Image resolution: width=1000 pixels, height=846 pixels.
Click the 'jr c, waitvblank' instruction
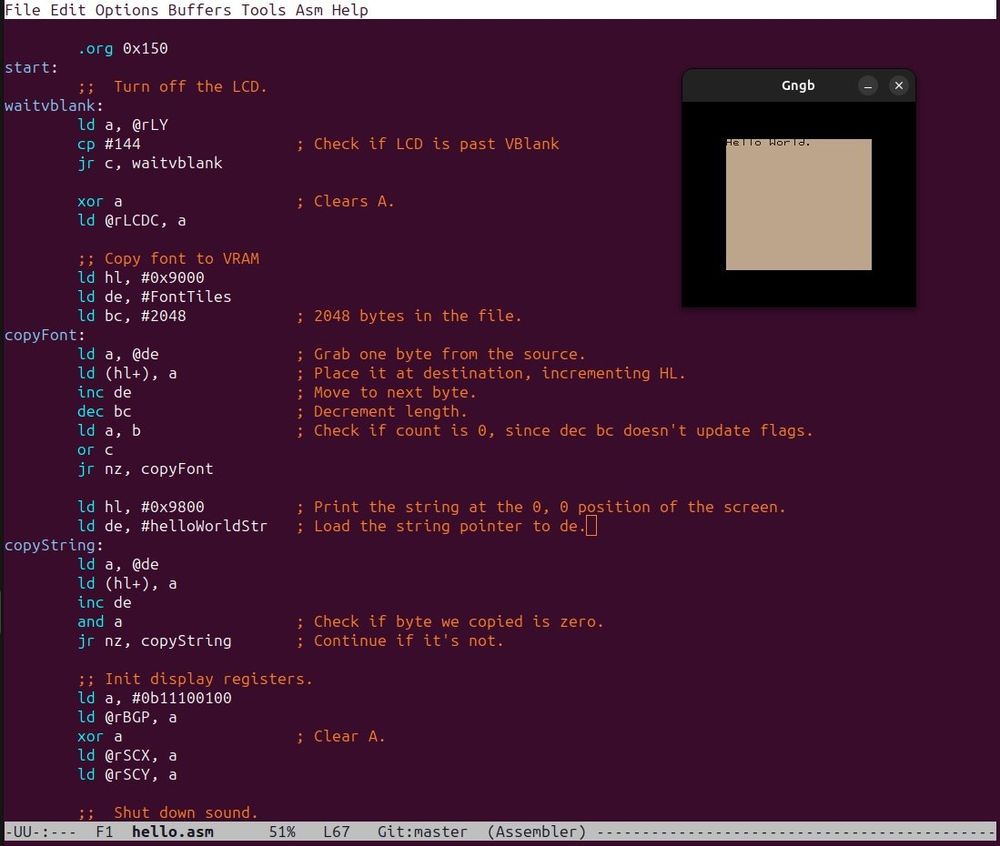[150, 163]
